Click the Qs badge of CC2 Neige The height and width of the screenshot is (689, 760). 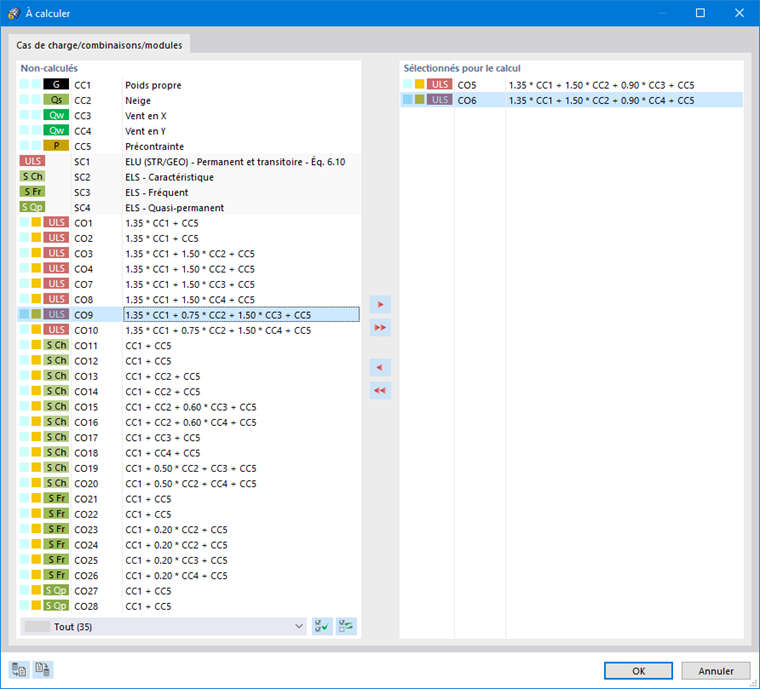click(56, 100)
